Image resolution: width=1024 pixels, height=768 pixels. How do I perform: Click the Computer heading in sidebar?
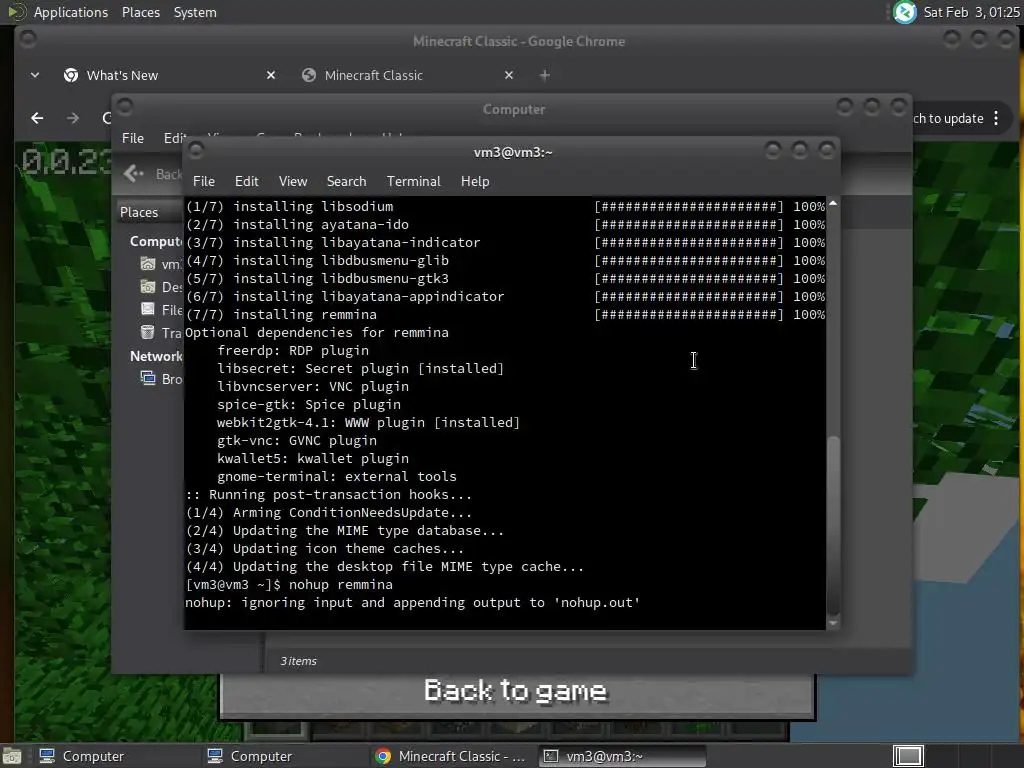tap(156, 242)
